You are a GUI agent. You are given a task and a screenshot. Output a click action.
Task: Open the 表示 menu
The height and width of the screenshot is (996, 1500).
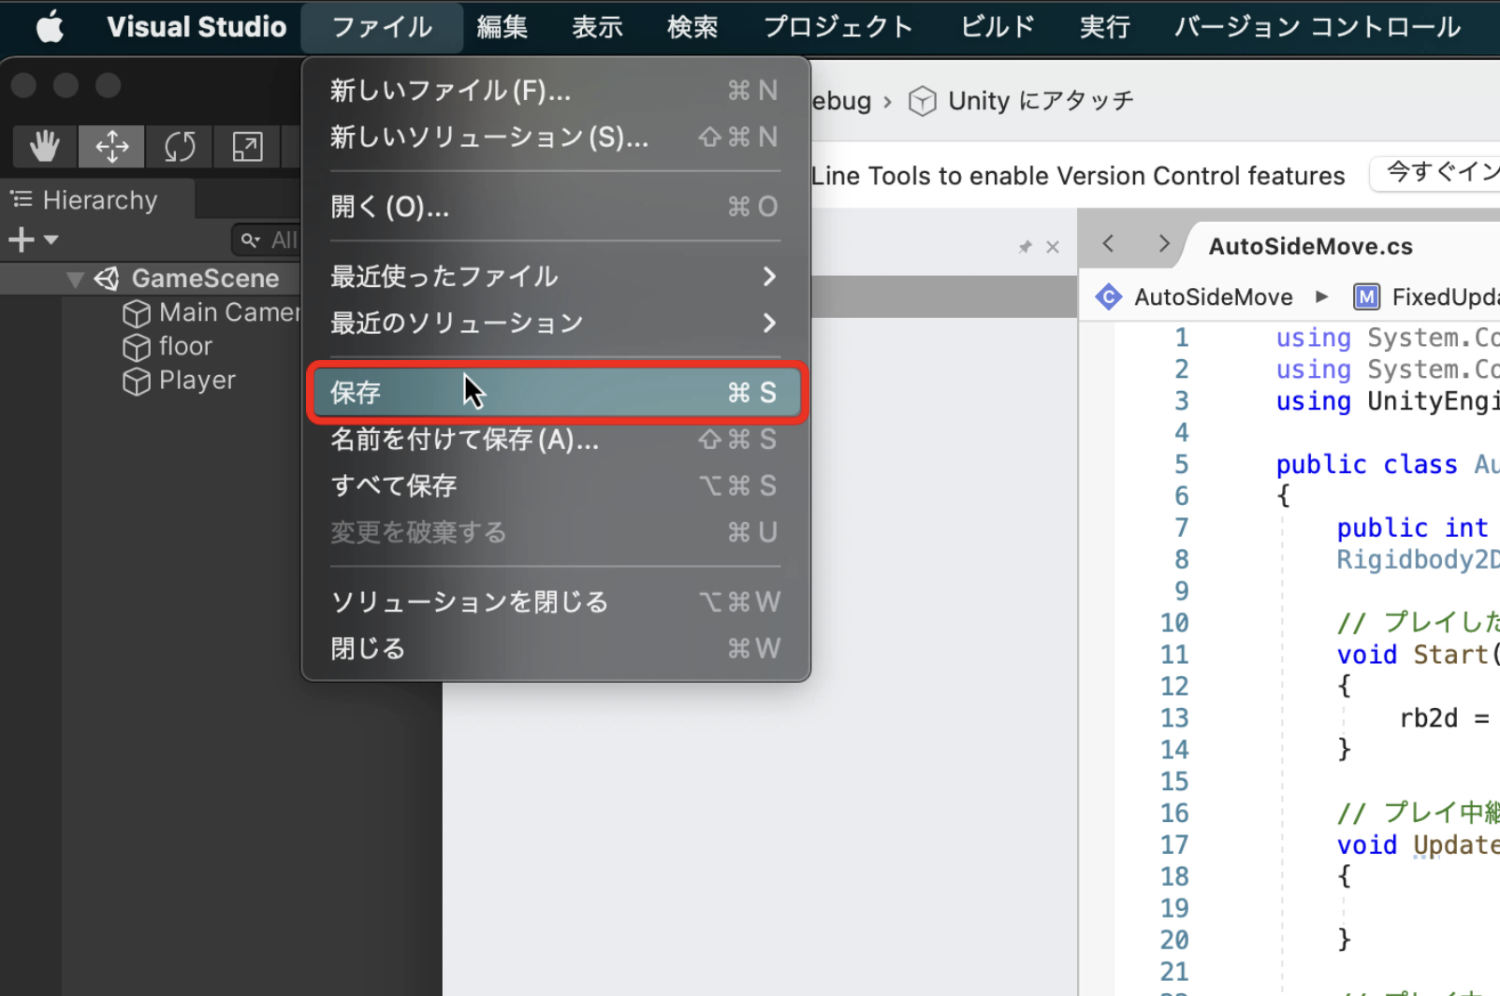click(597, 27)
